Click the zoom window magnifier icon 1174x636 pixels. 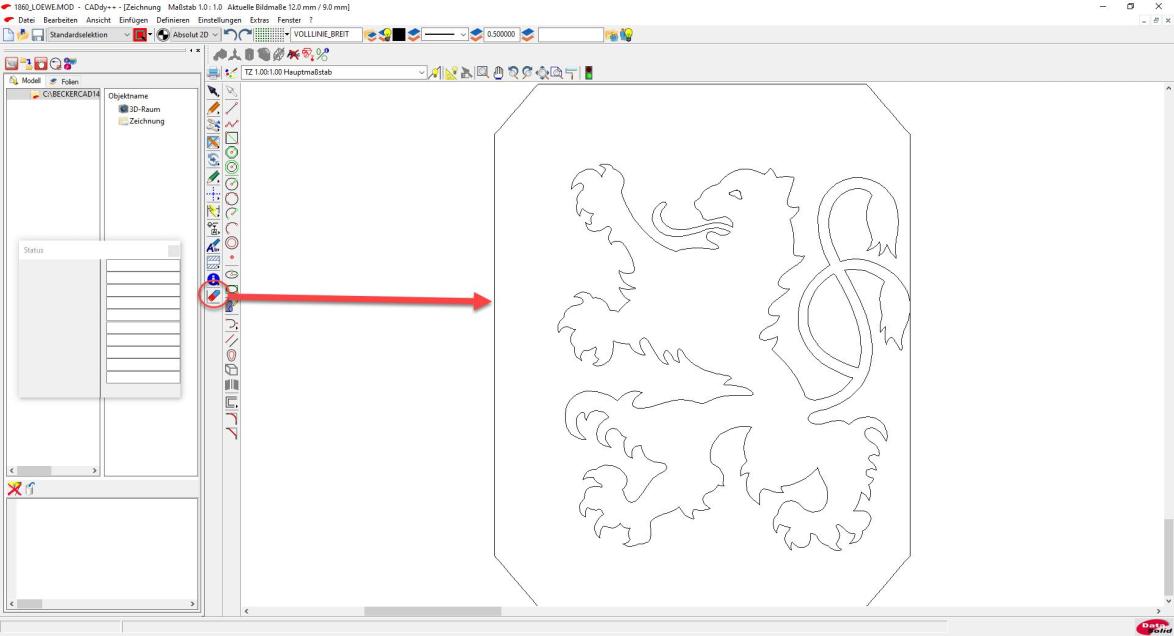tap(483, 73)
